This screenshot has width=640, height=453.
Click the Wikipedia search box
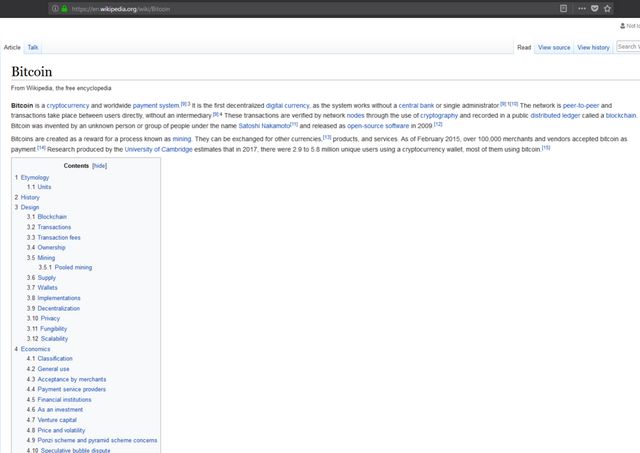pyautogui.click(x=629, y=47)
